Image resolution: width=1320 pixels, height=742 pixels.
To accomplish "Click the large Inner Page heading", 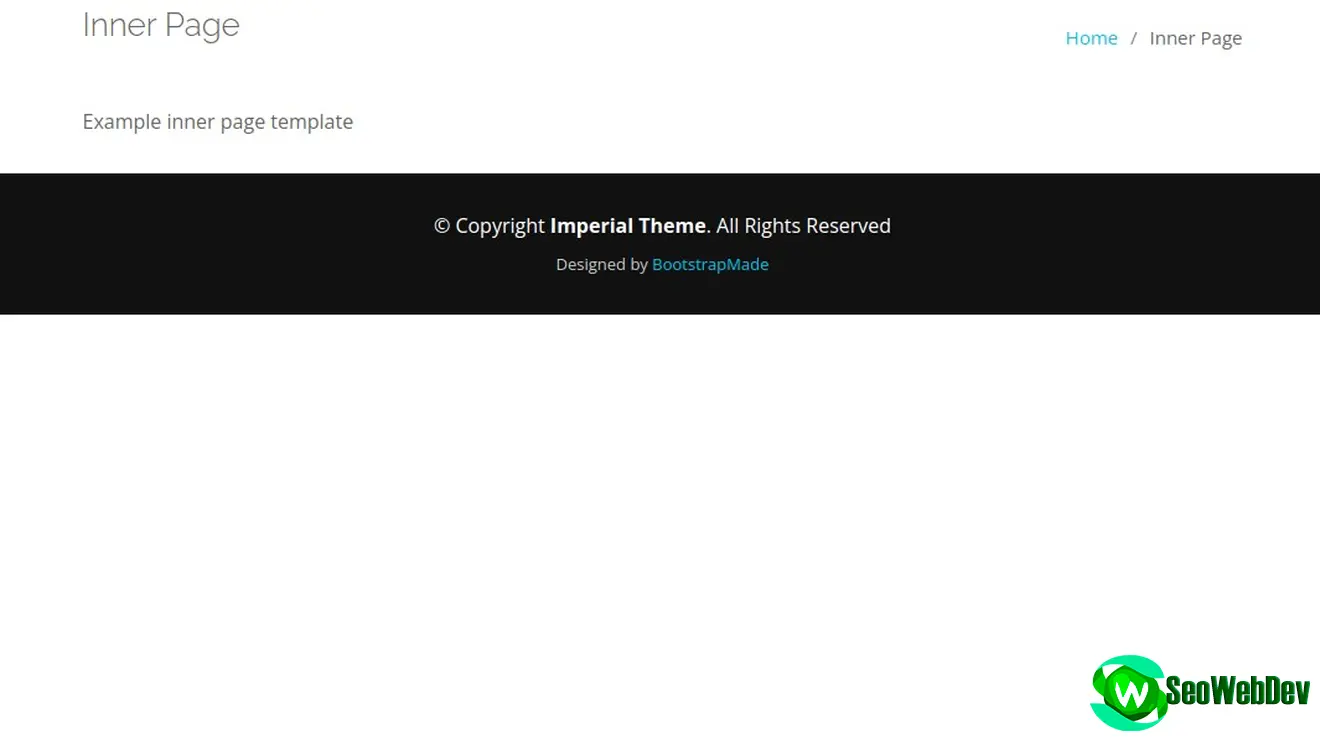I will 161,25.
